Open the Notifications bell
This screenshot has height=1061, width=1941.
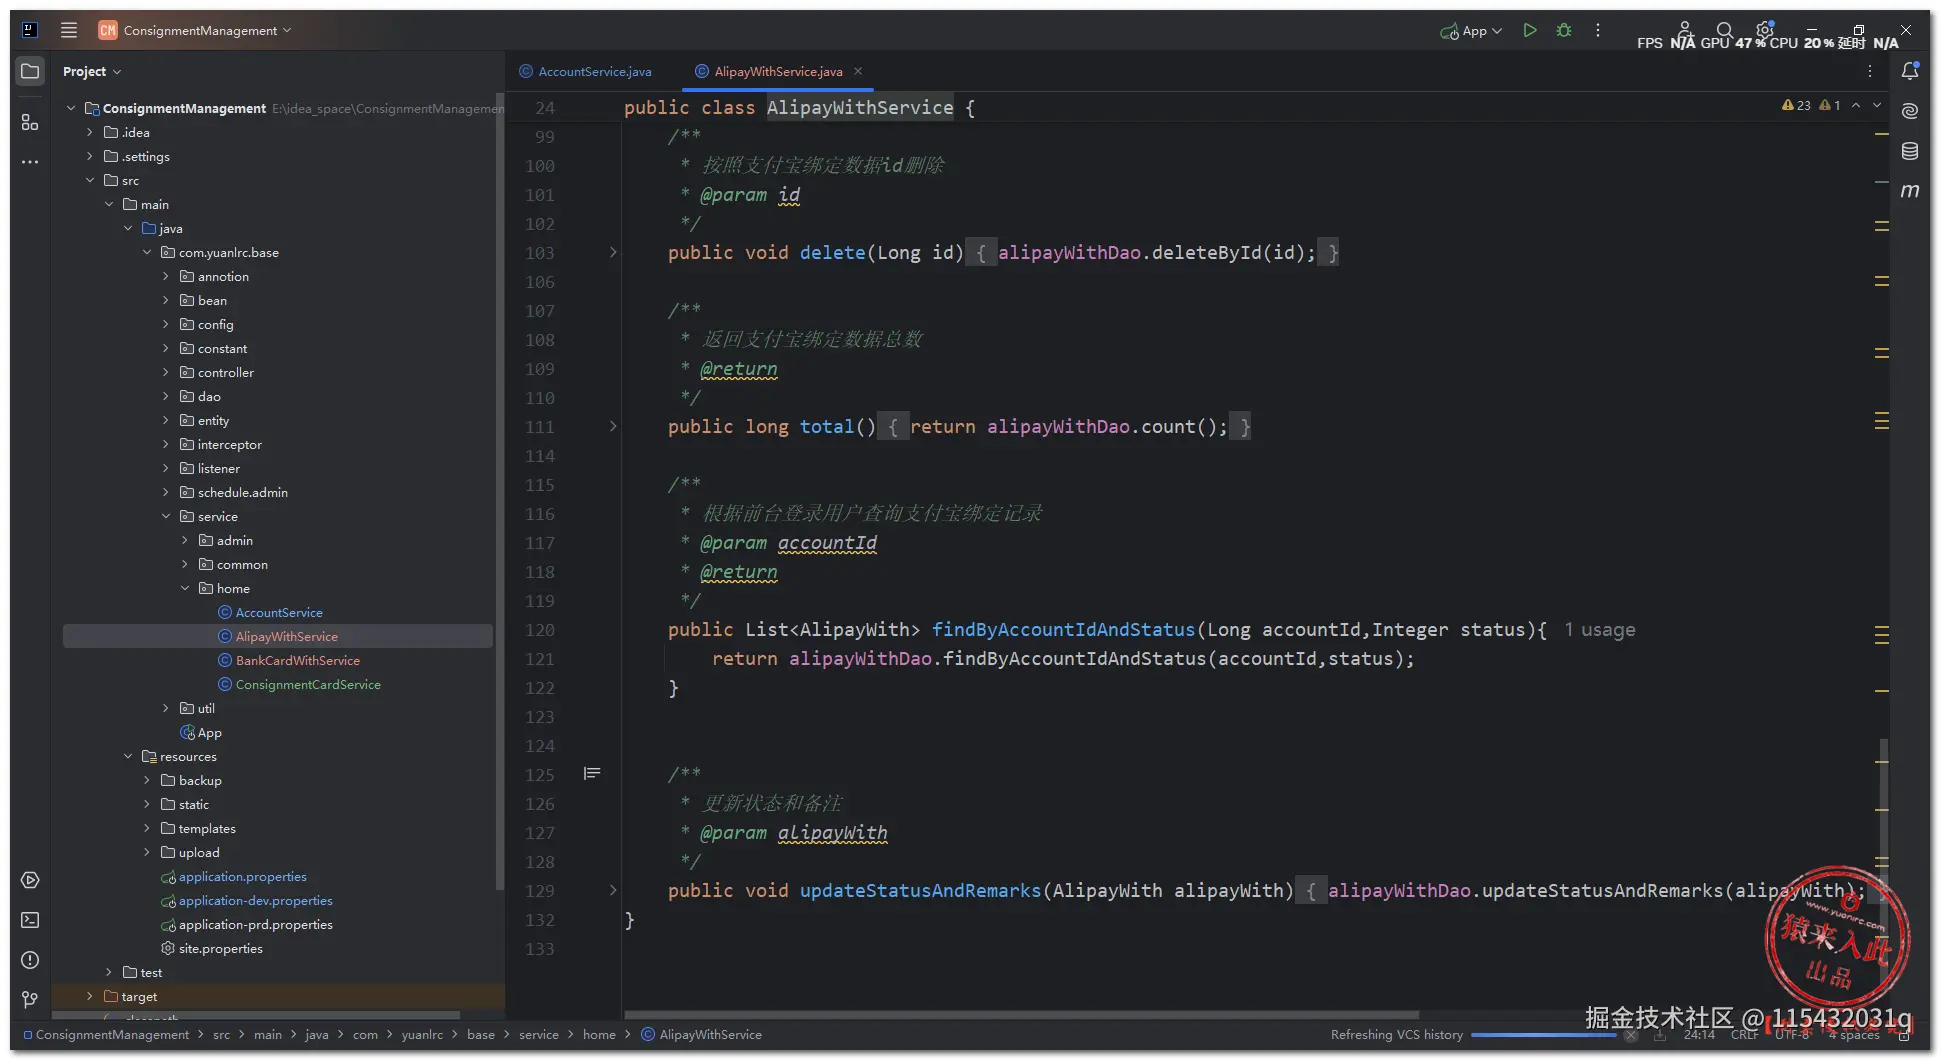(1910, 71)
